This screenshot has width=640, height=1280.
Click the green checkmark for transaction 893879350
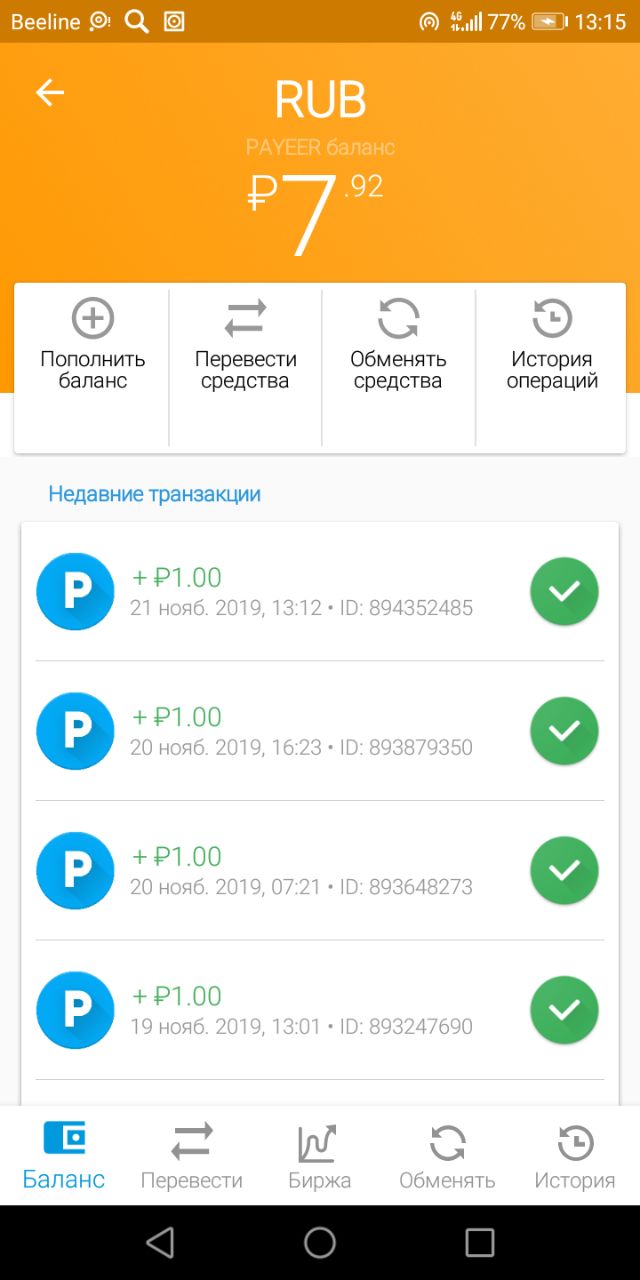coord(564,731)
